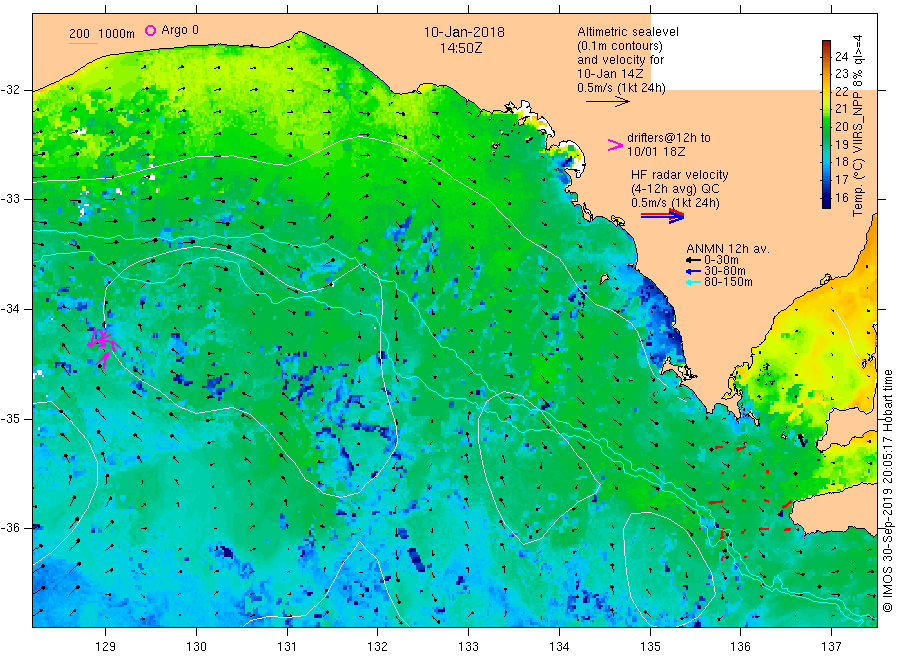Click the black 0-30m ANMN legend arrow
The image size is (900, 660).
pyautogui.click(x=693, y=260)
